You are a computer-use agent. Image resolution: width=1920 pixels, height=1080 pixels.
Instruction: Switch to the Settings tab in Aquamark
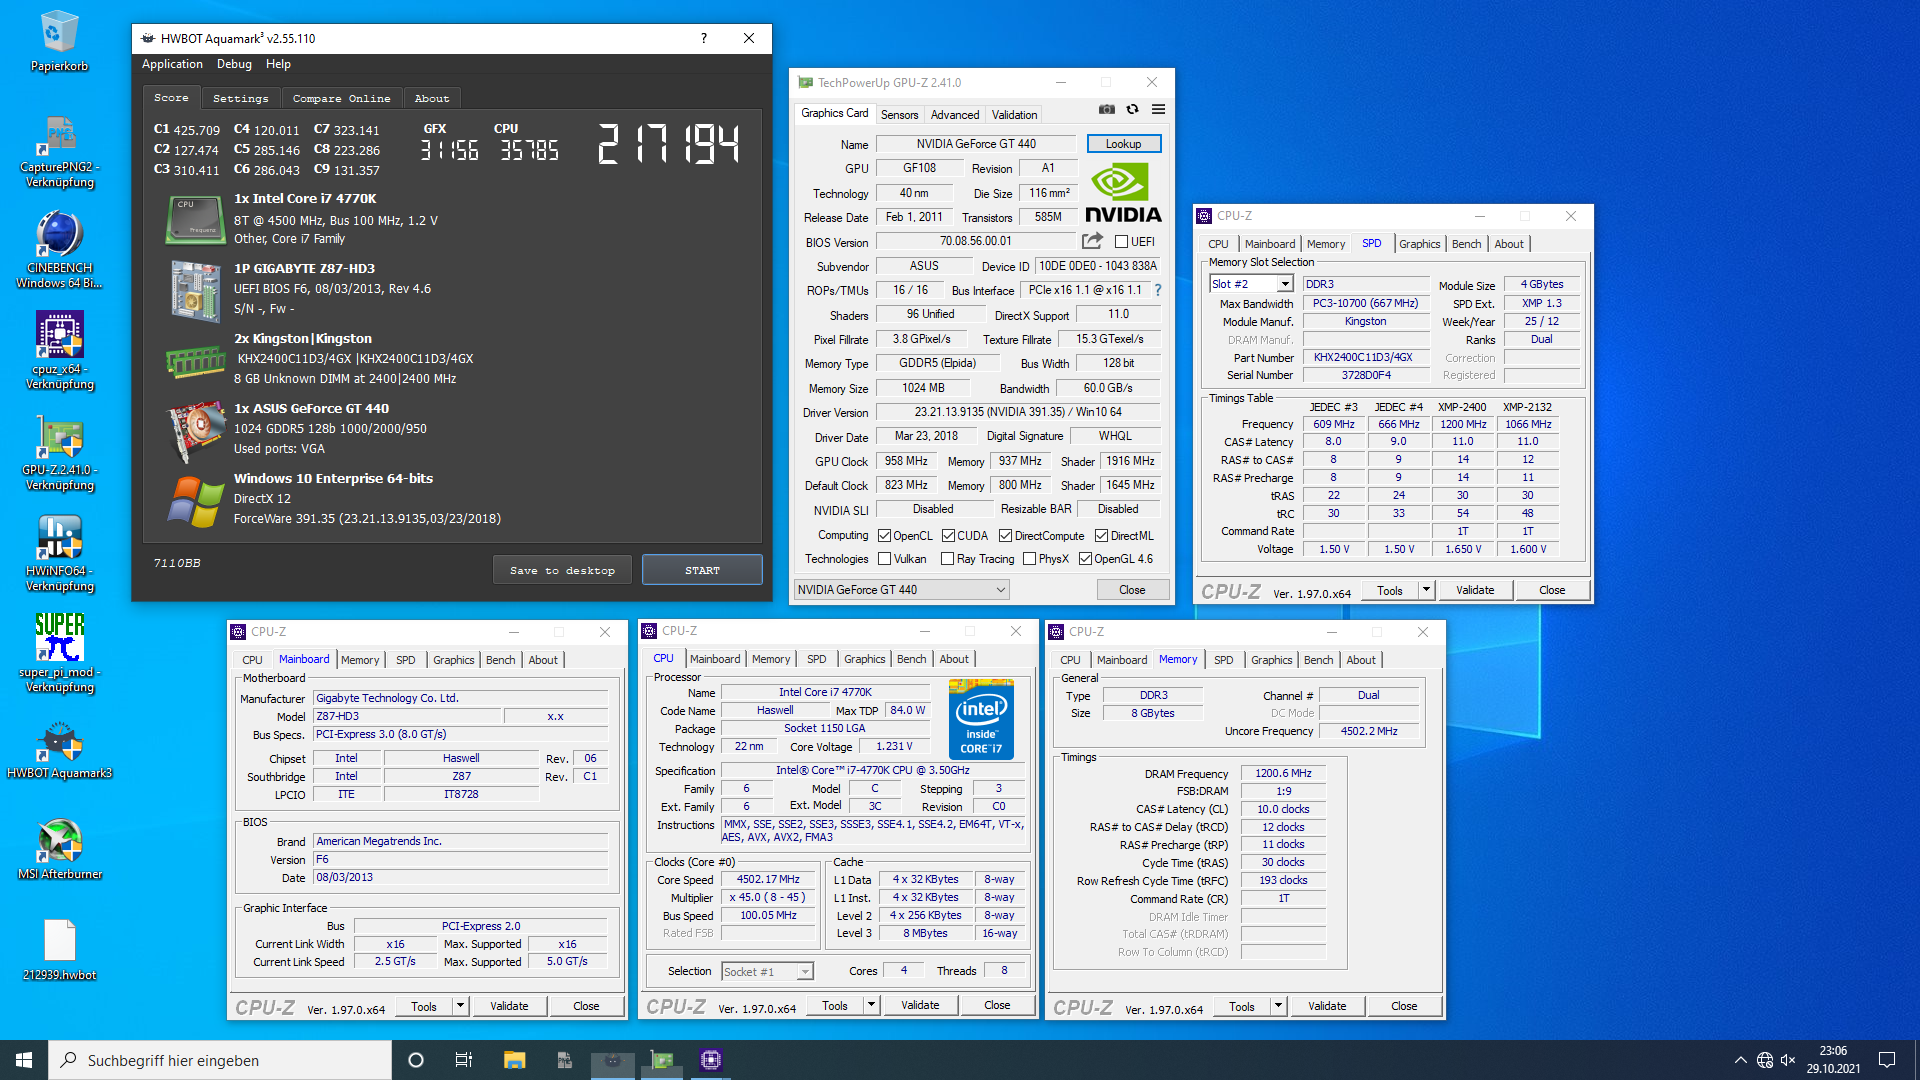(240, 98)
